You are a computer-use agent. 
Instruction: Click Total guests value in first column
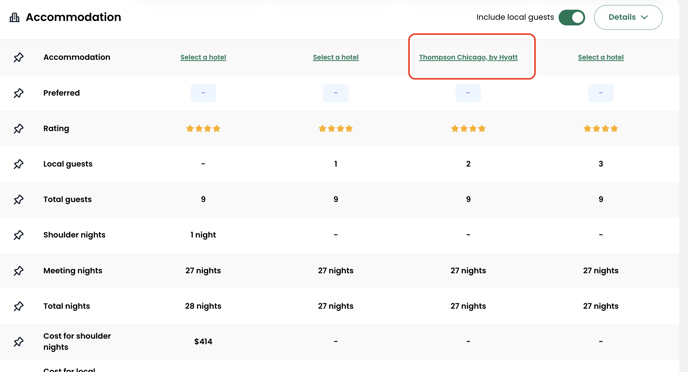203,200
